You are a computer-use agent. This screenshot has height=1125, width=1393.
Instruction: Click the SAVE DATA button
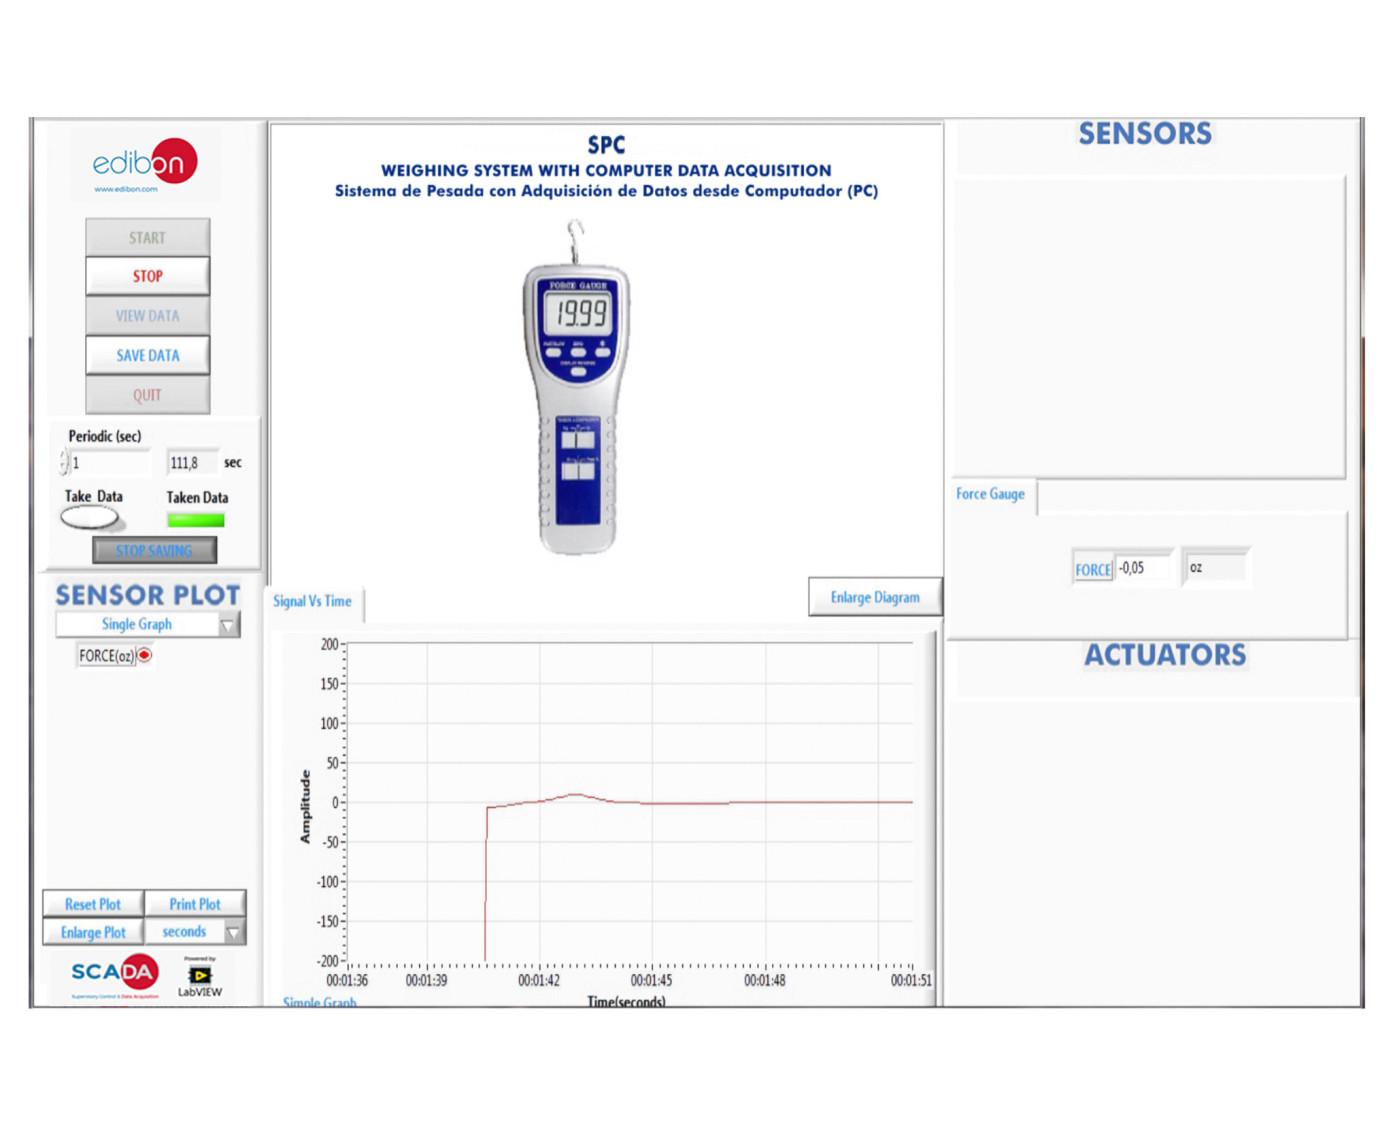click(x=147, y=355)
